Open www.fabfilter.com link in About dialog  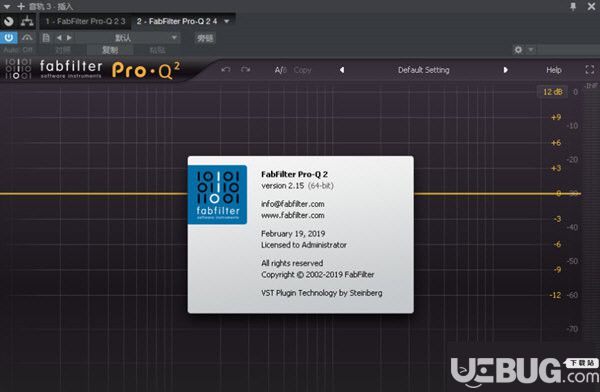tap(293, 216)
